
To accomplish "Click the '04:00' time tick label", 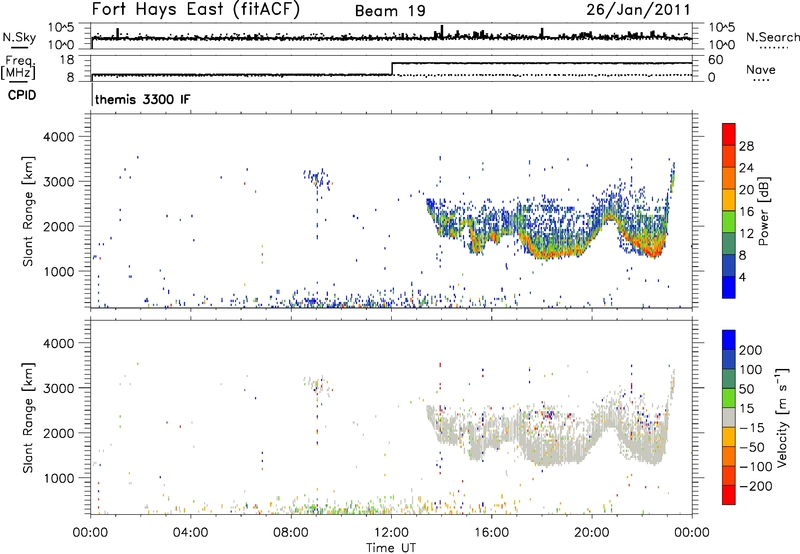I will [190, 533].
